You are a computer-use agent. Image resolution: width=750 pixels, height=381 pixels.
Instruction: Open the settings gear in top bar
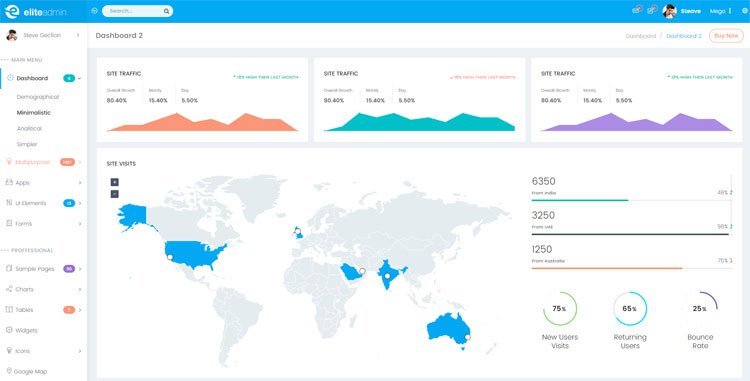745,11
